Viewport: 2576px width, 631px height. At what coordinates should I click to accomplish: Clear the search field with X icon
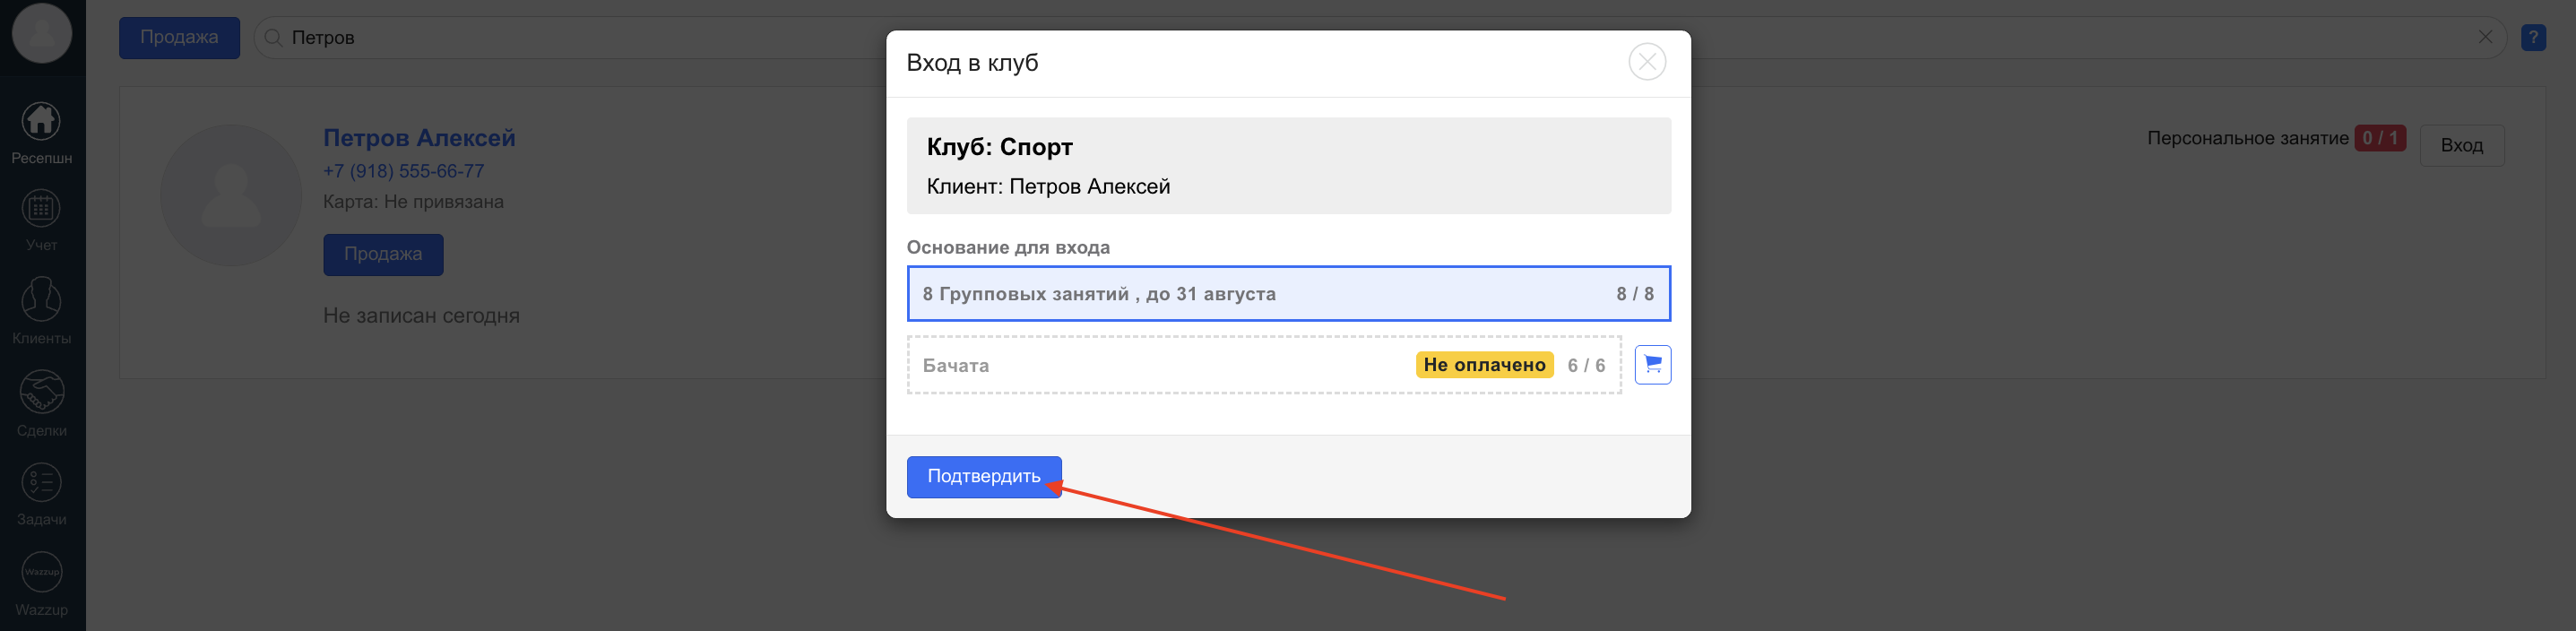click(2485, 37)
